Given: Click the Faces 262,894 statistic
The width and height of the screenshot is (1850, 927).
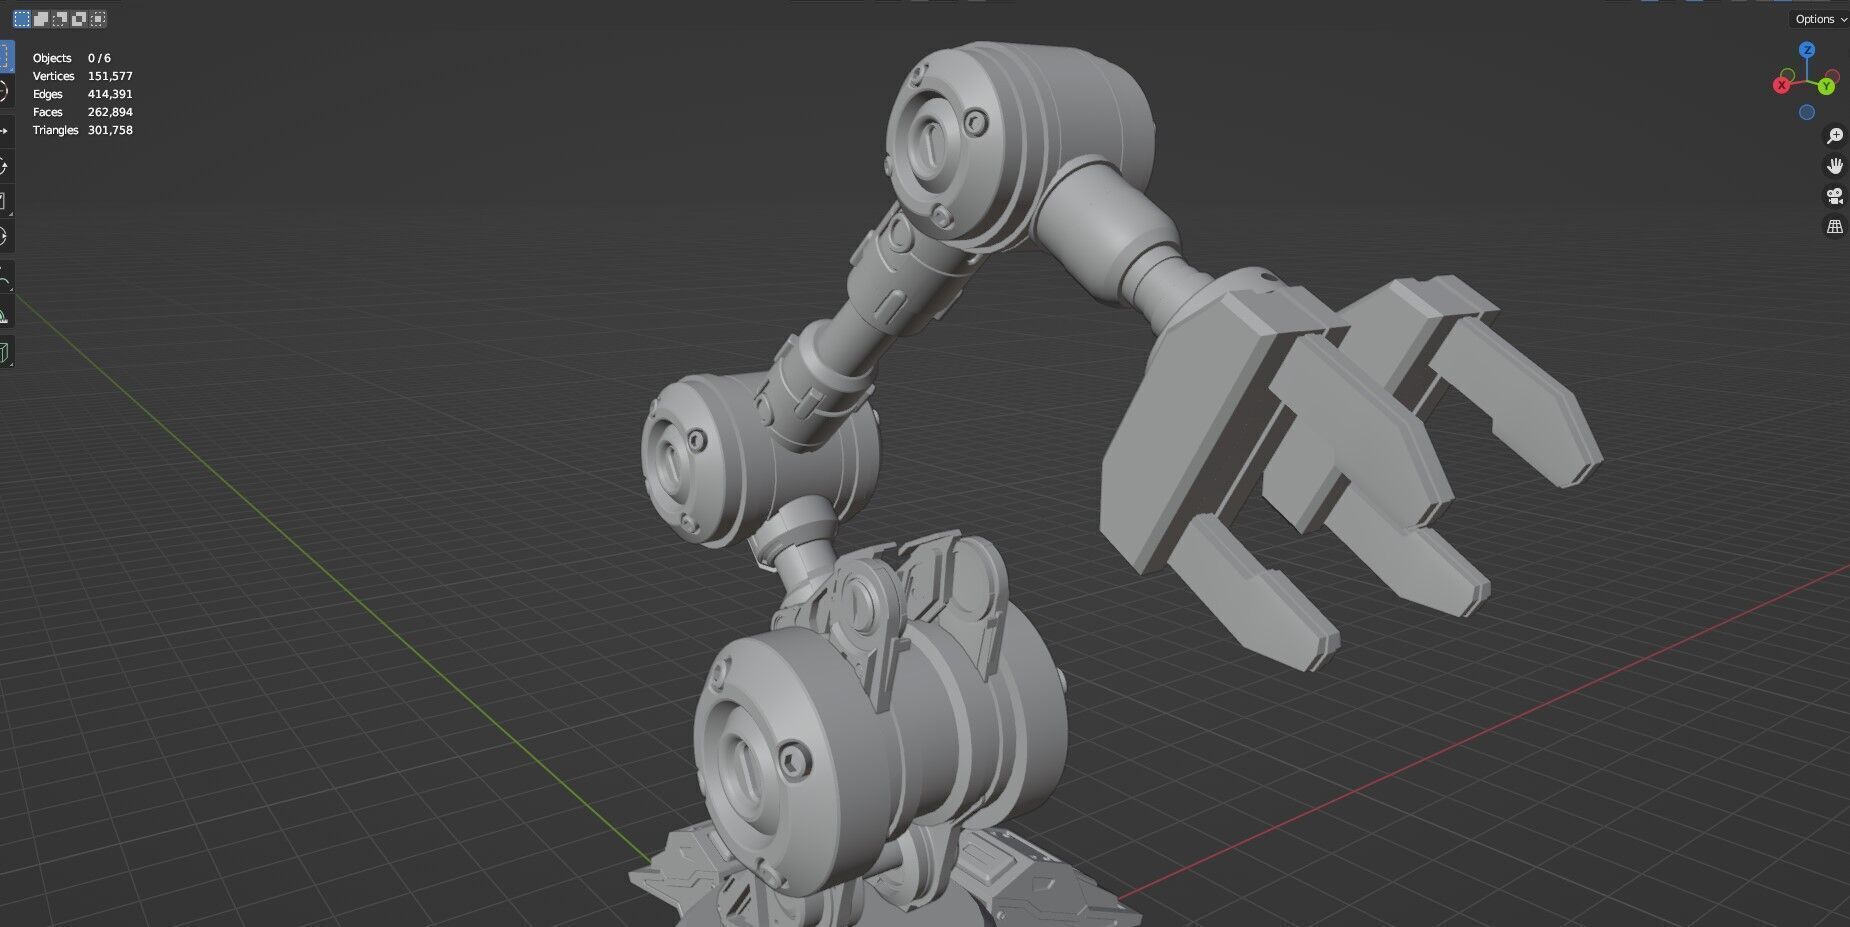Looking at the screenshot, I should point(82,112).
